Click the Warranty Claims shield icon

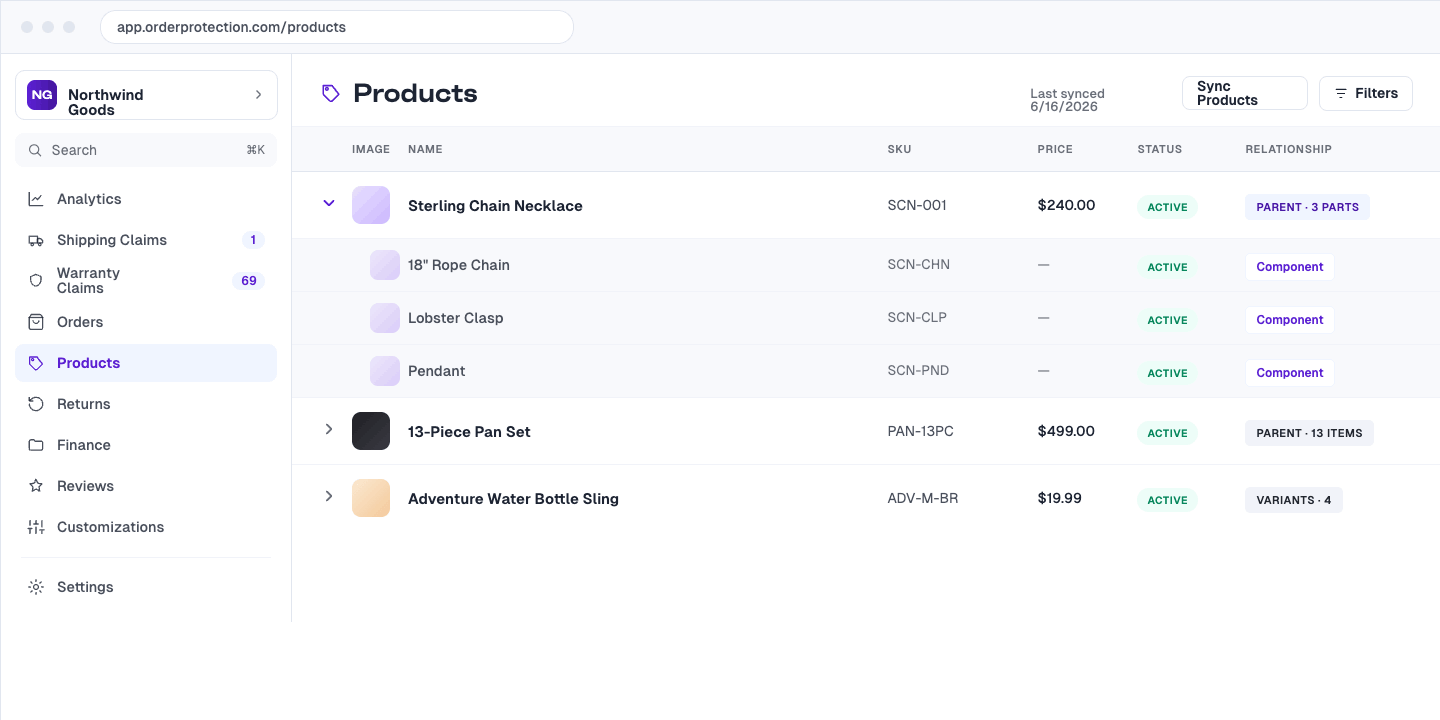coord(36,281)
